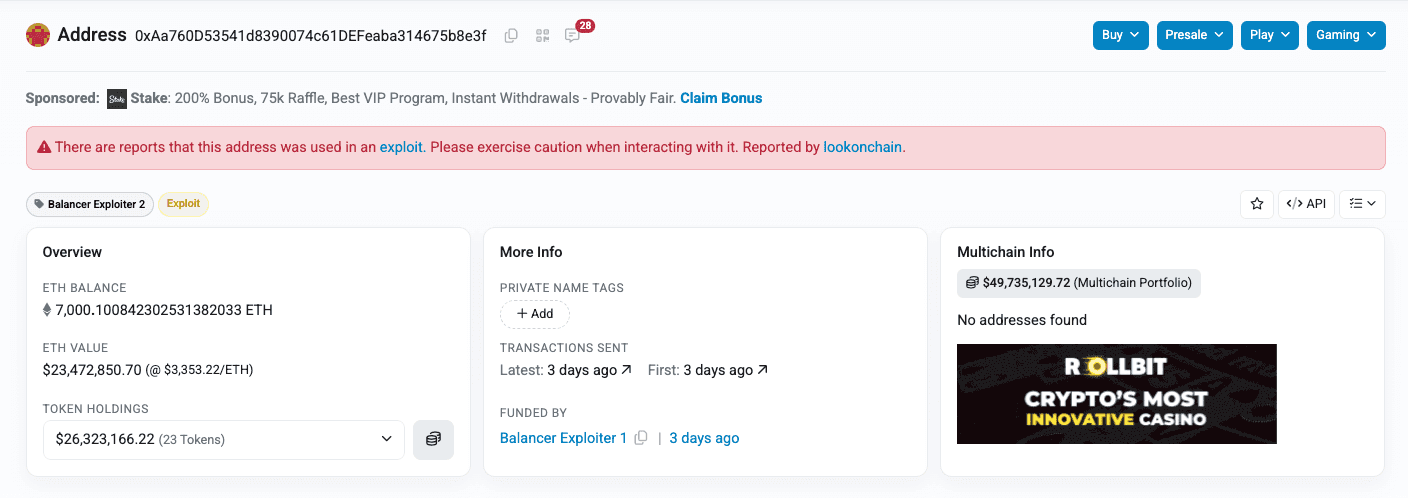Add a private name tag
1408x498 pixels.
(535, 314)
